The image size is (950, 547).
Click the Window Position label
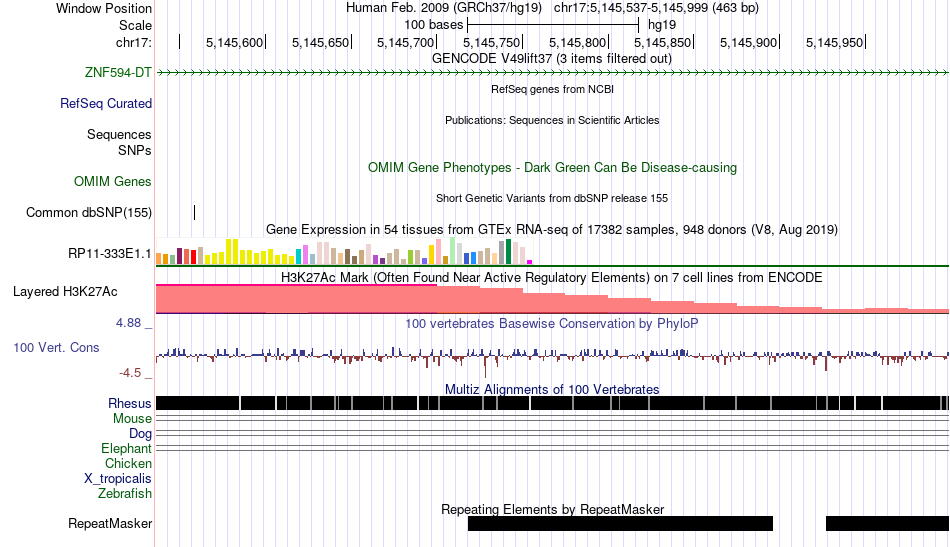(104, 8)
